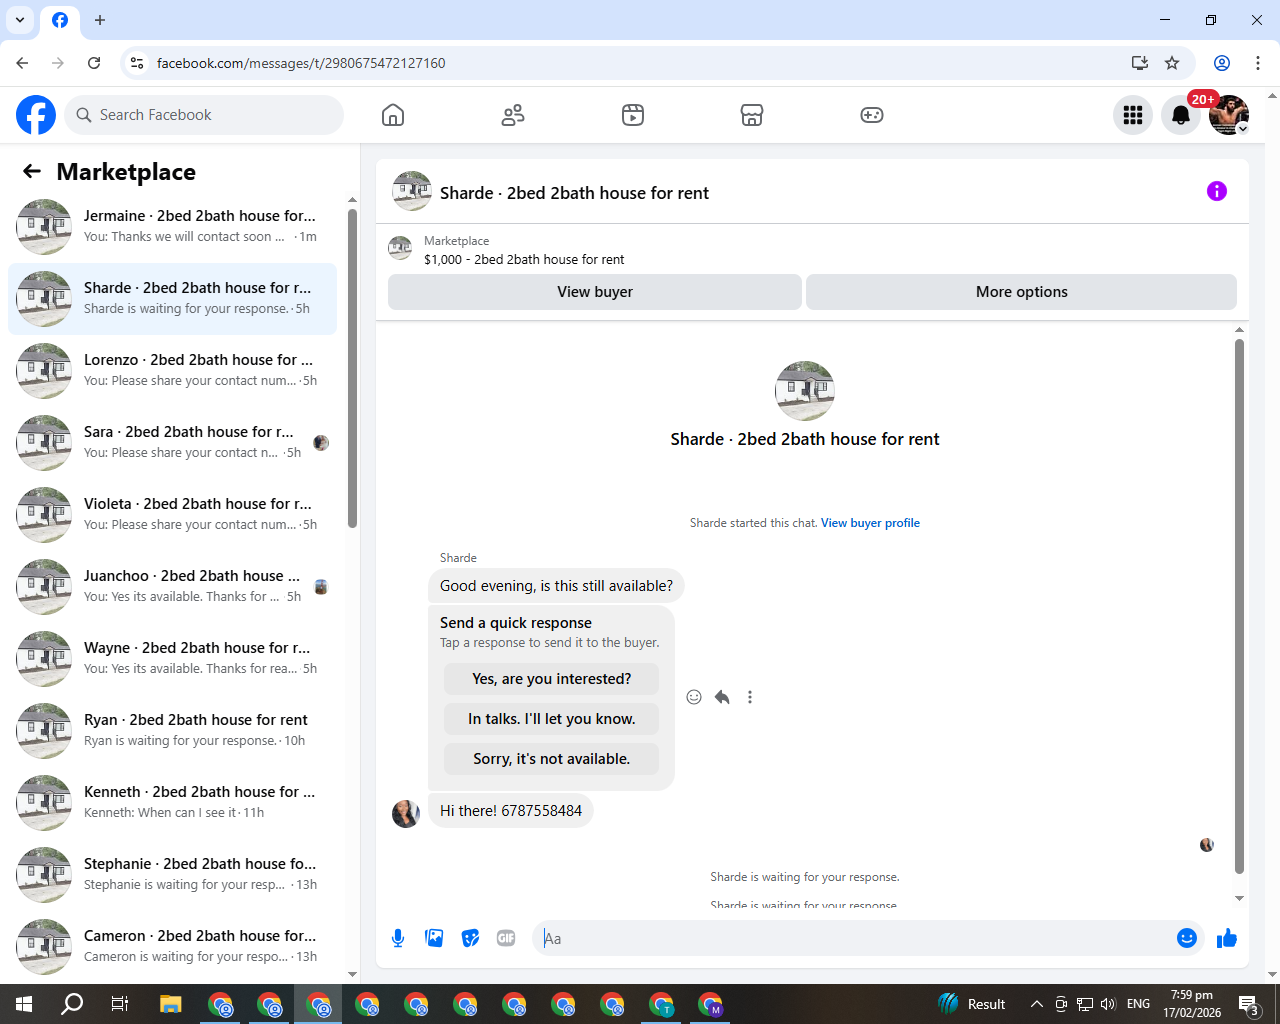1280x1024 pixels.
Task: Open the Home feed icon
Action: point(393,115)
